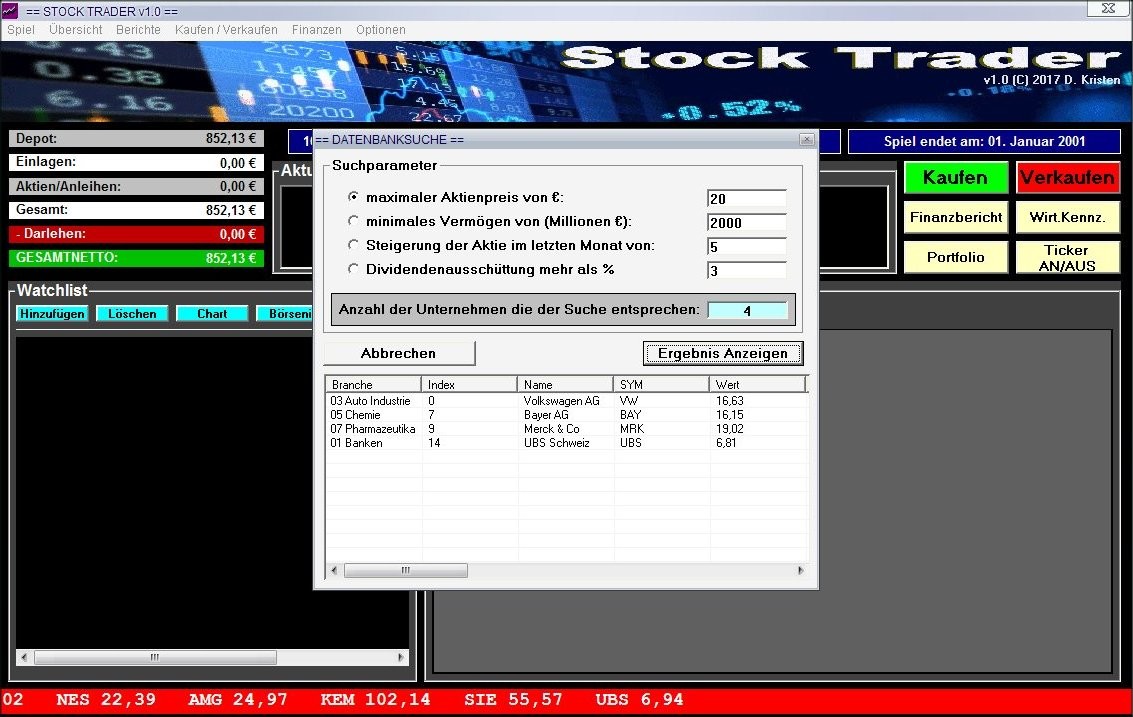The width and height of the screenshot is (1133, 717).
Task: Click the Stock Trader icon in title bar
Action: (x=10, y=11)
